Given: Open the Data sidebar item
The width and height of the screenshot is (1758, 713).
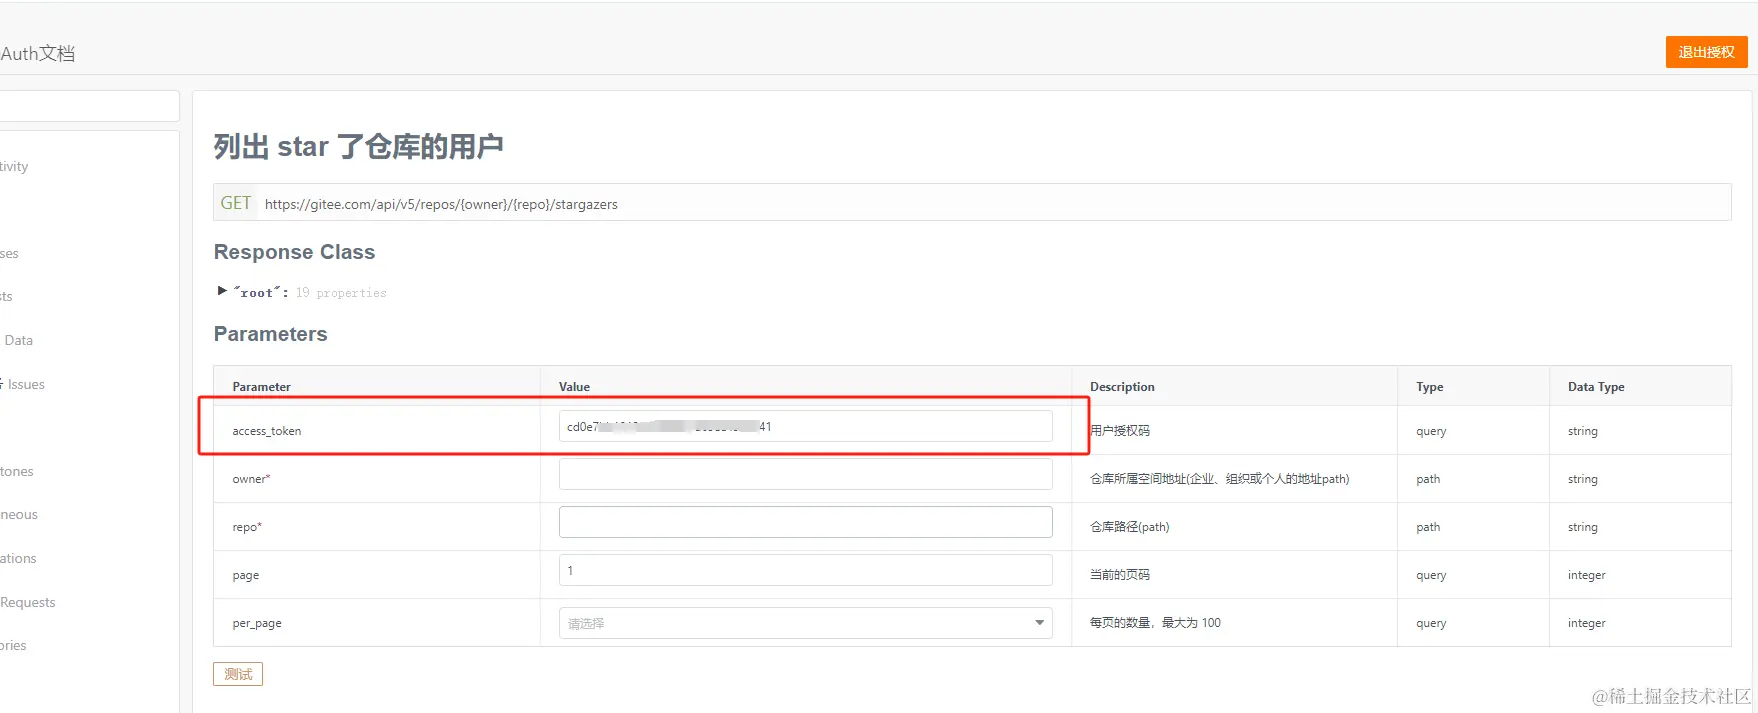Looking at the screenshot, I should (18, 340).
